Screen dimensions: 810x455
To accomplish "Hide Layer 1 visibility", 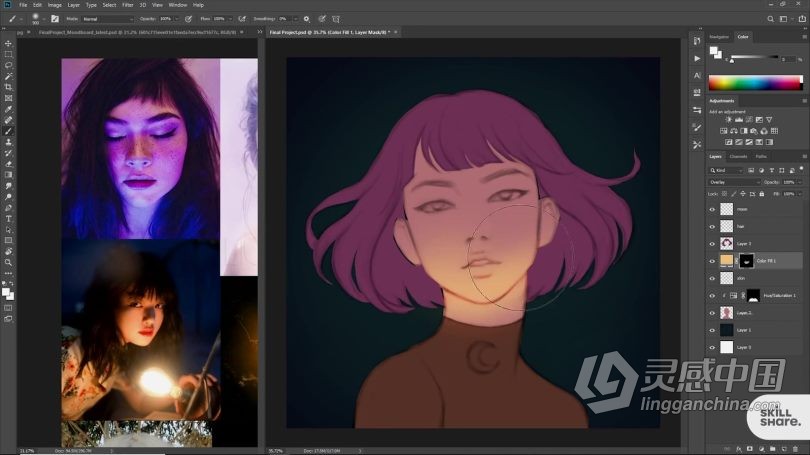I will point(712,330).
